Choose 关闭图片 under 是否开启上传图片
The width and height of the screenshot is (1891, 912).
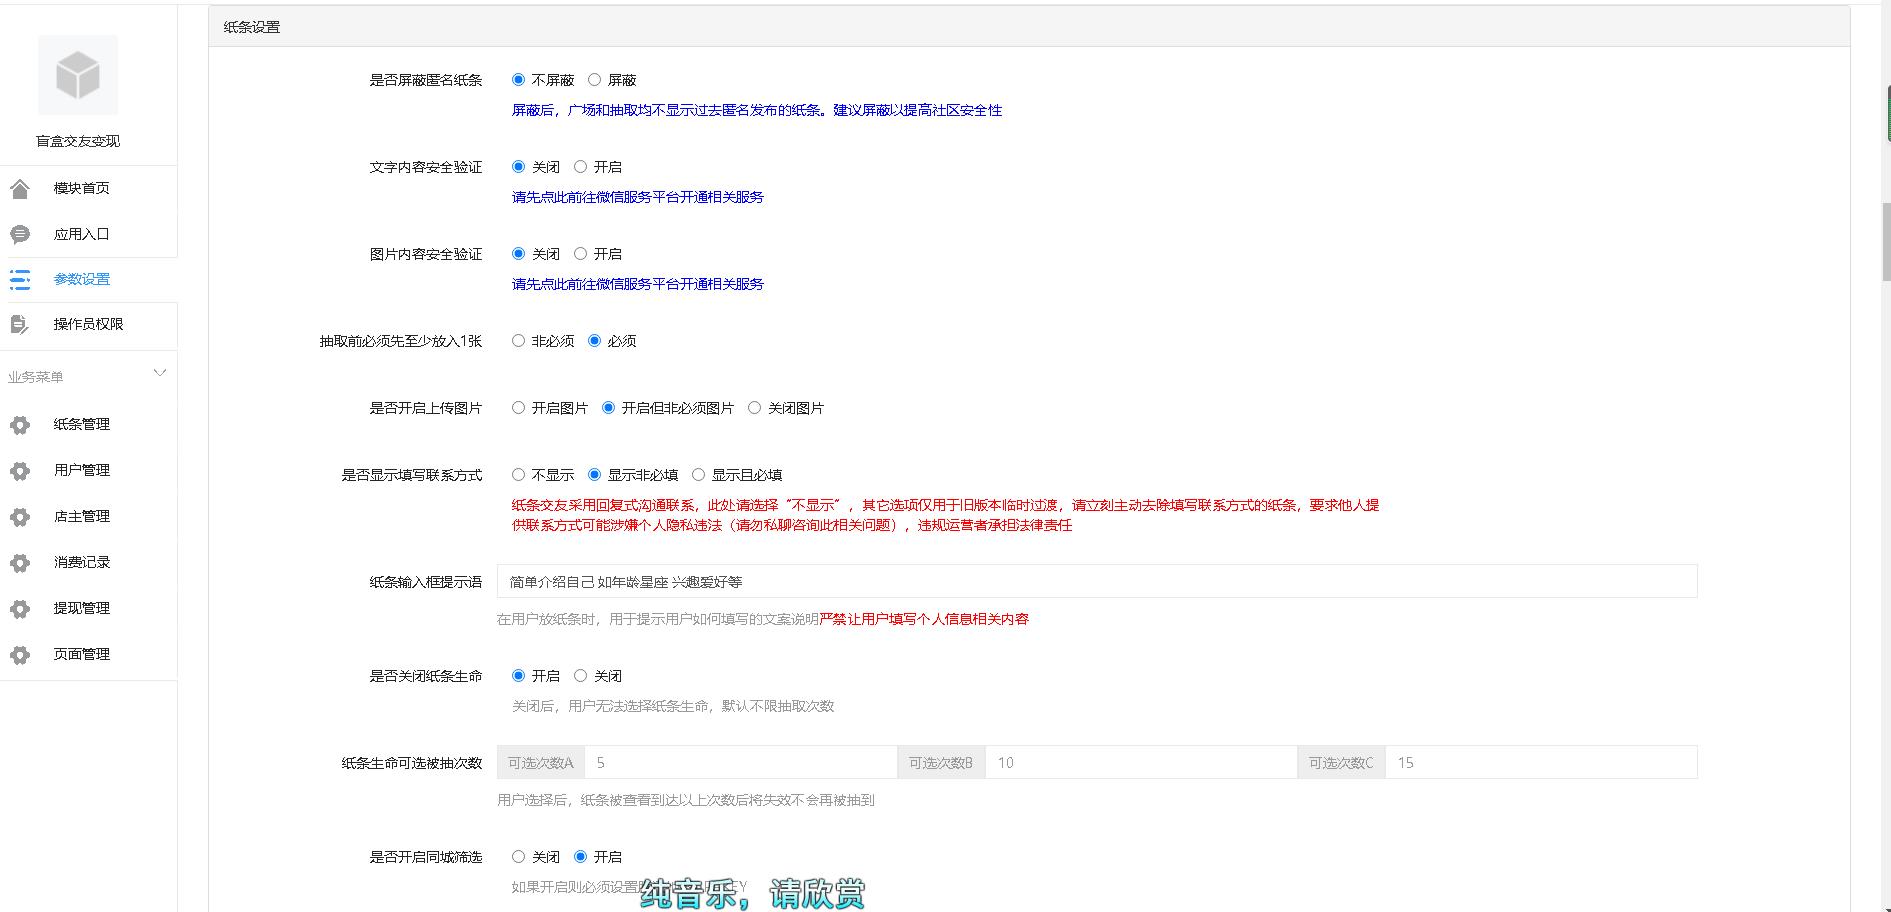click(755, 407)
